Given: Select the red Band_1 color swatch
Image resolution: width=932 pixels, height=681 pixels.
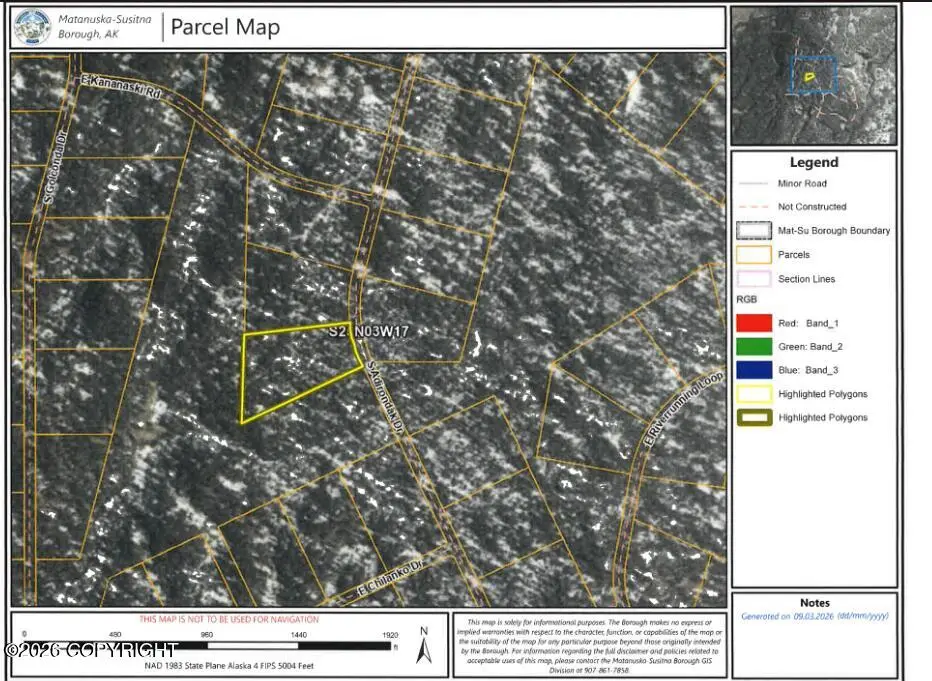Looking at the screenshot, I should tap(753, 323).
